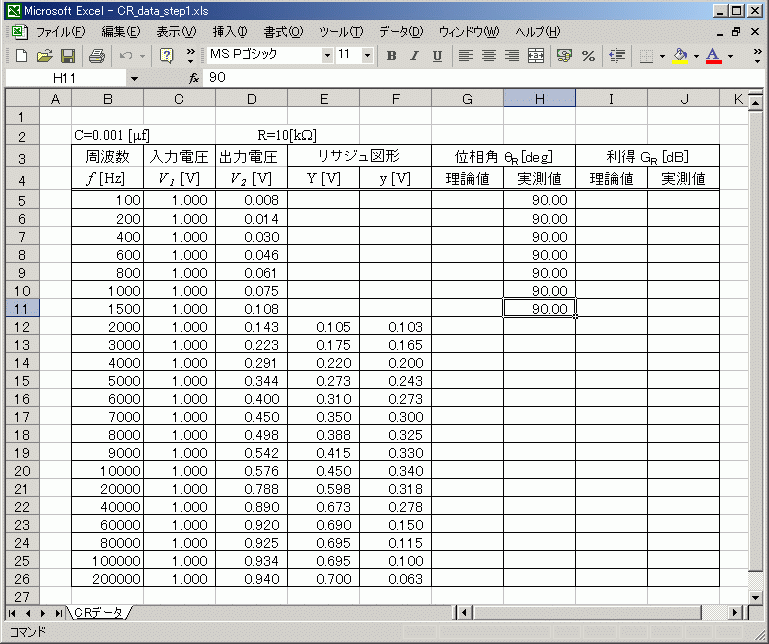This screenshot has width=769, height=644.
Task: Click the New workbook icon
Action: coord(19,56)
